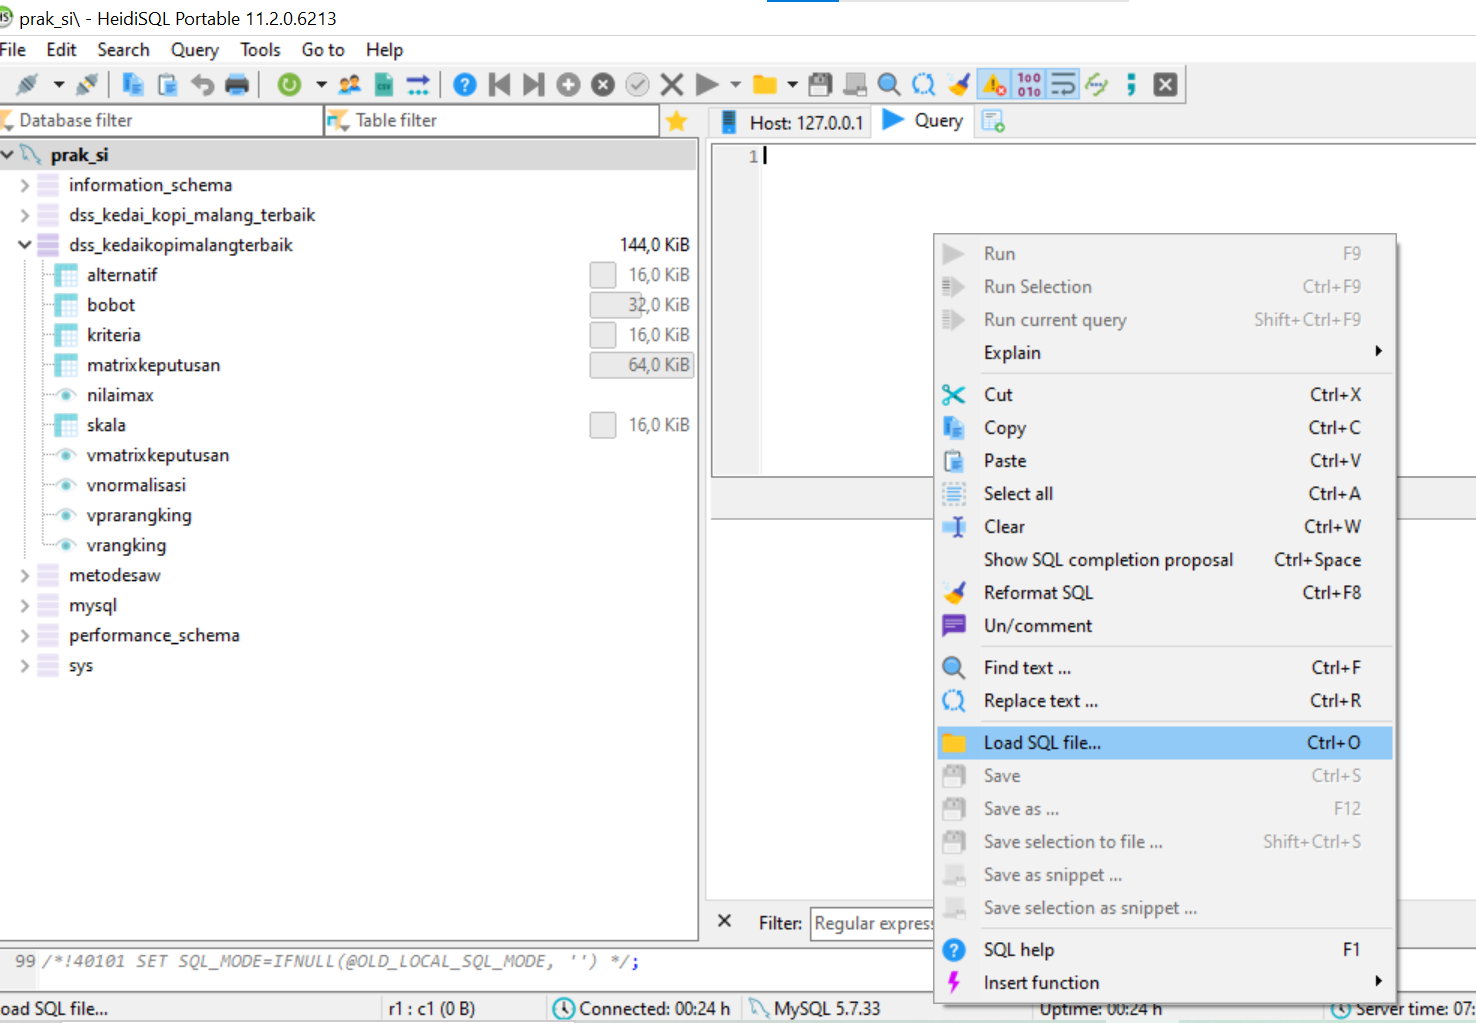This screenshot has width=1476, height=1023.
Task: Open the User manager icon
Action: (x=350, y=85)
